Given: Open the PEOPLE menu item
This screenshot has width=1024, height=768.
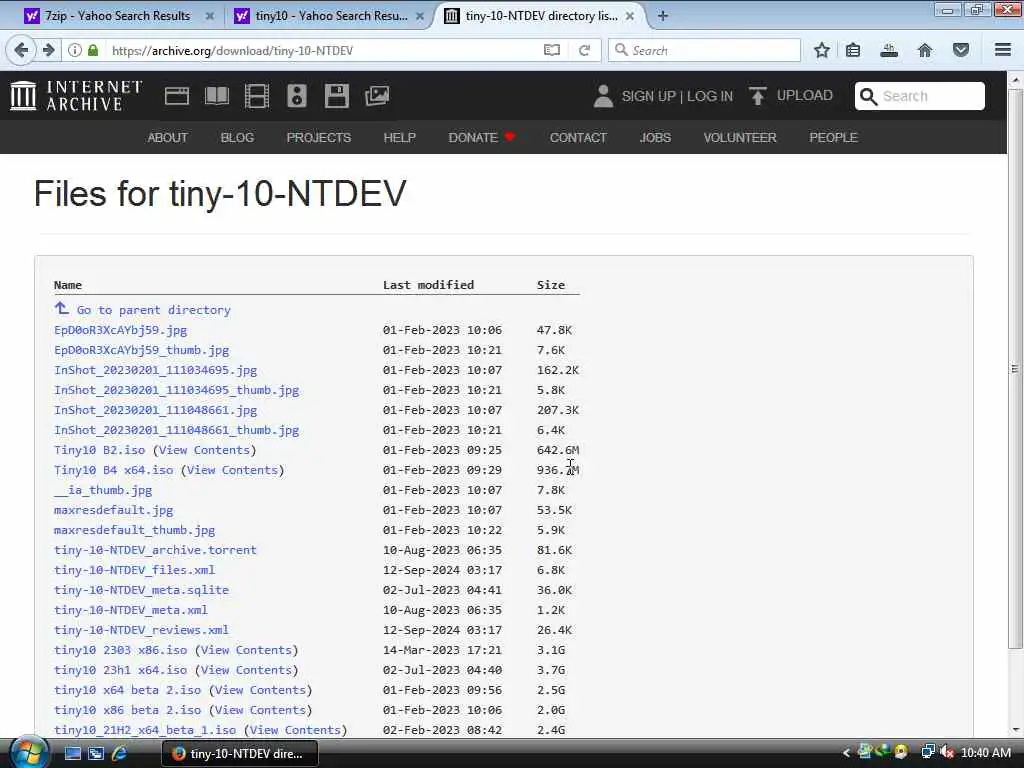Looking at the screenshot, I should [x=833, y=137].
